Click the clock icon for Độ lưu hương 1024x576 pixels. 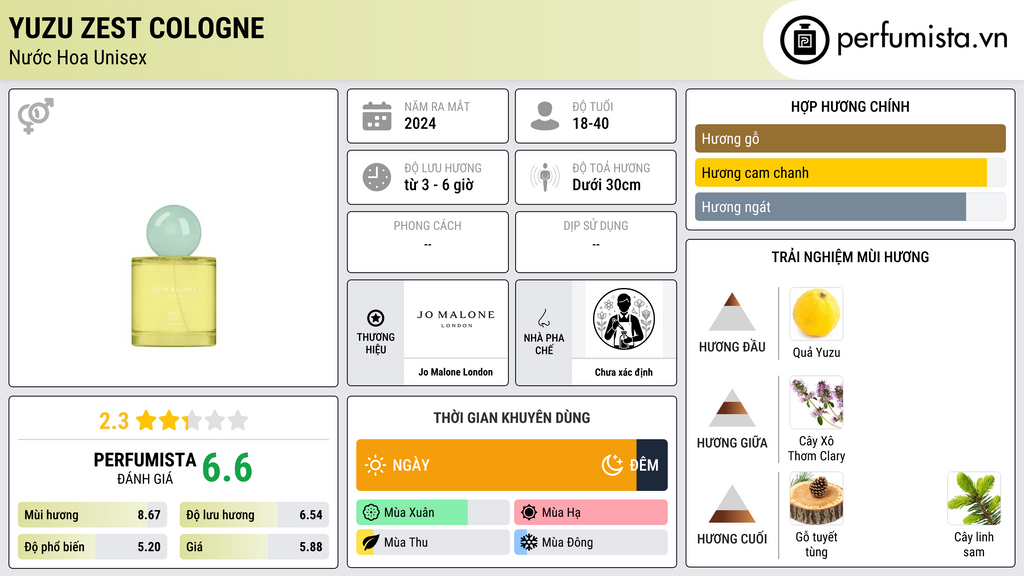377,177
